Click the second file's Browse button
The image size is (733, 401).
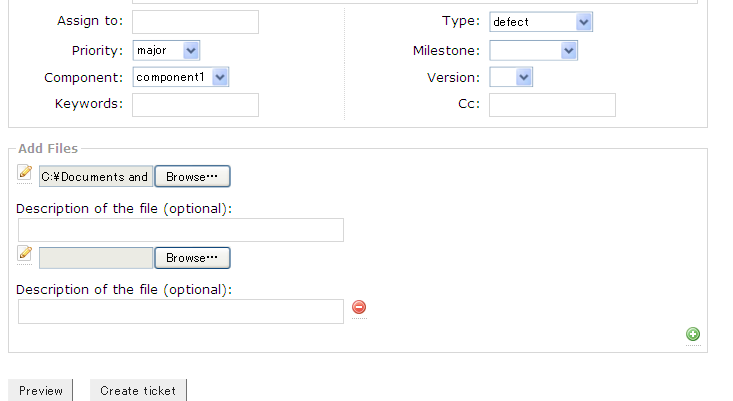point(192,258)
